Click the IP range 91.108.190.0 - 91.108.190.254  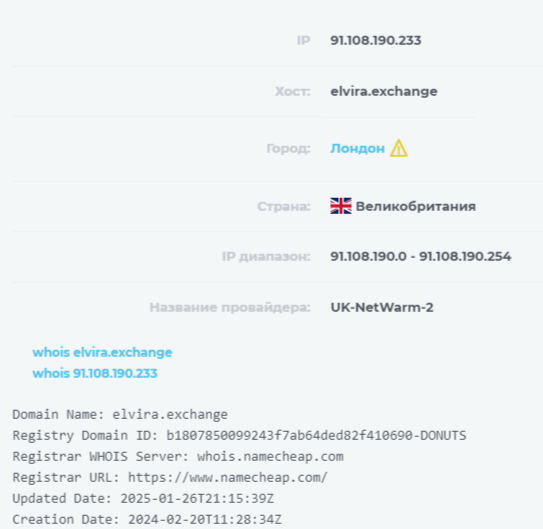point(420,257)
